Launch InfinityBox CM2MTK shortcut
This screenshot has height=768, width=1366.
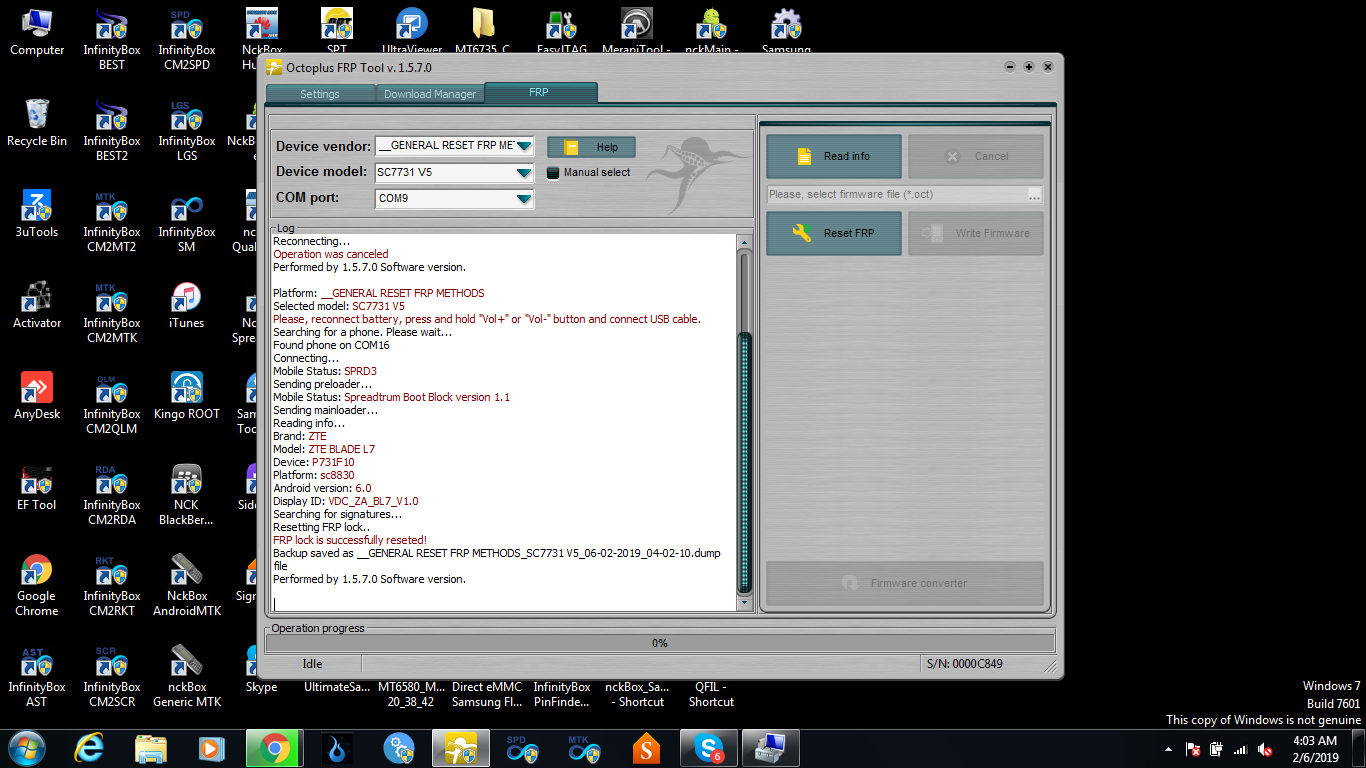(112, 312)
